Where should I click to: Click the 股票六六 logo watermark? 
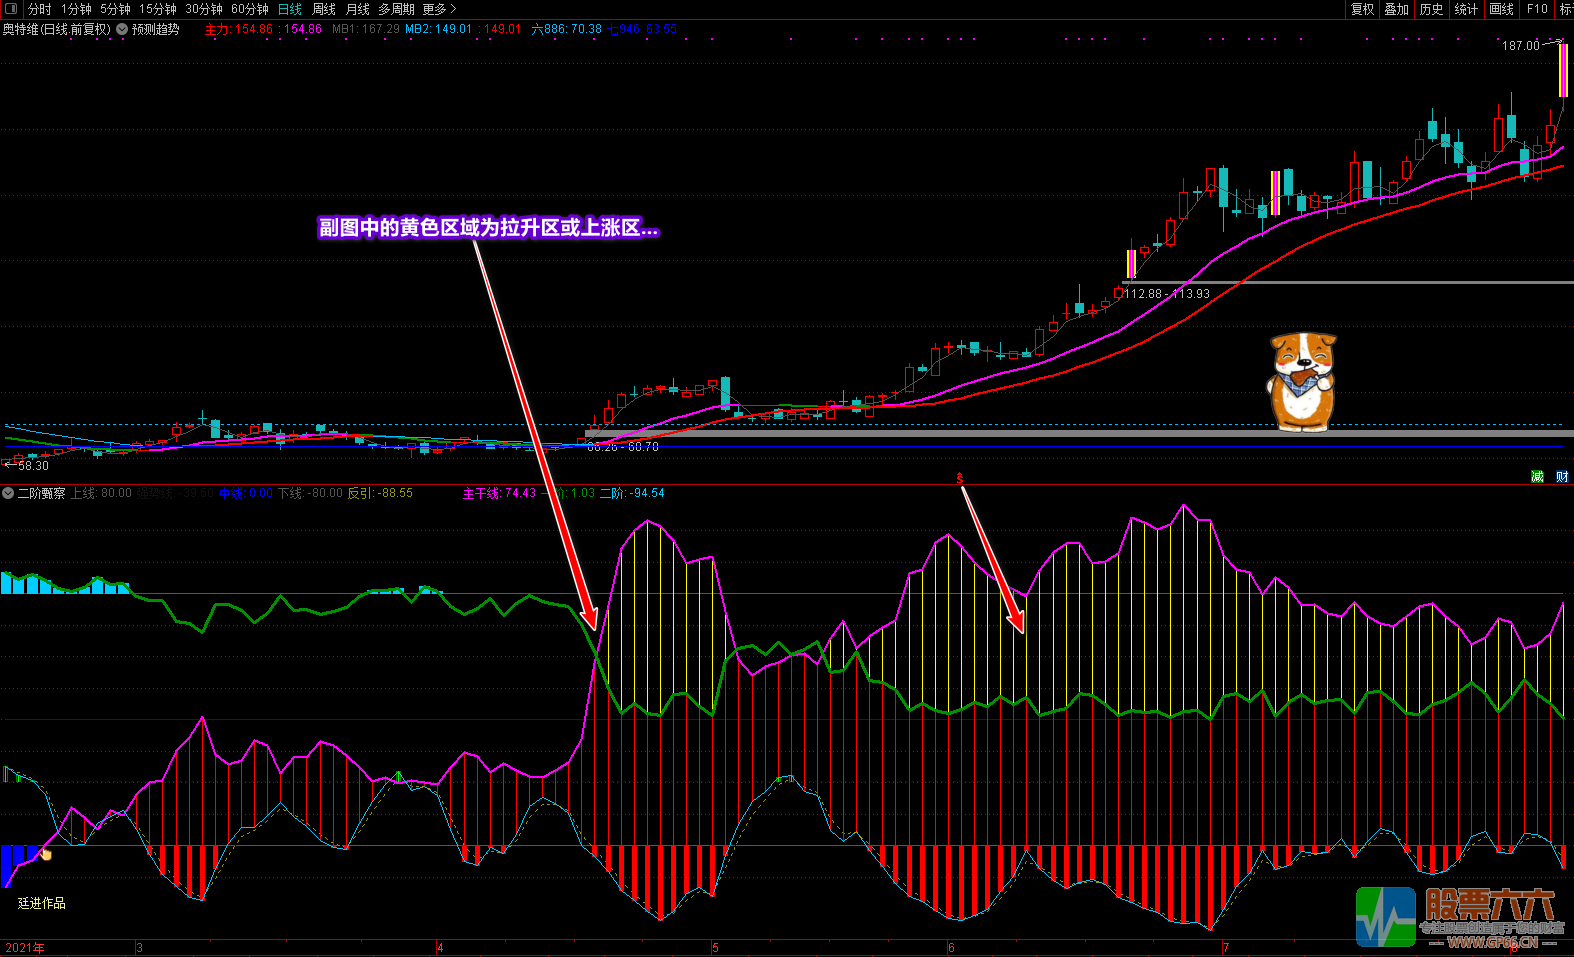tap(1459, 917)
